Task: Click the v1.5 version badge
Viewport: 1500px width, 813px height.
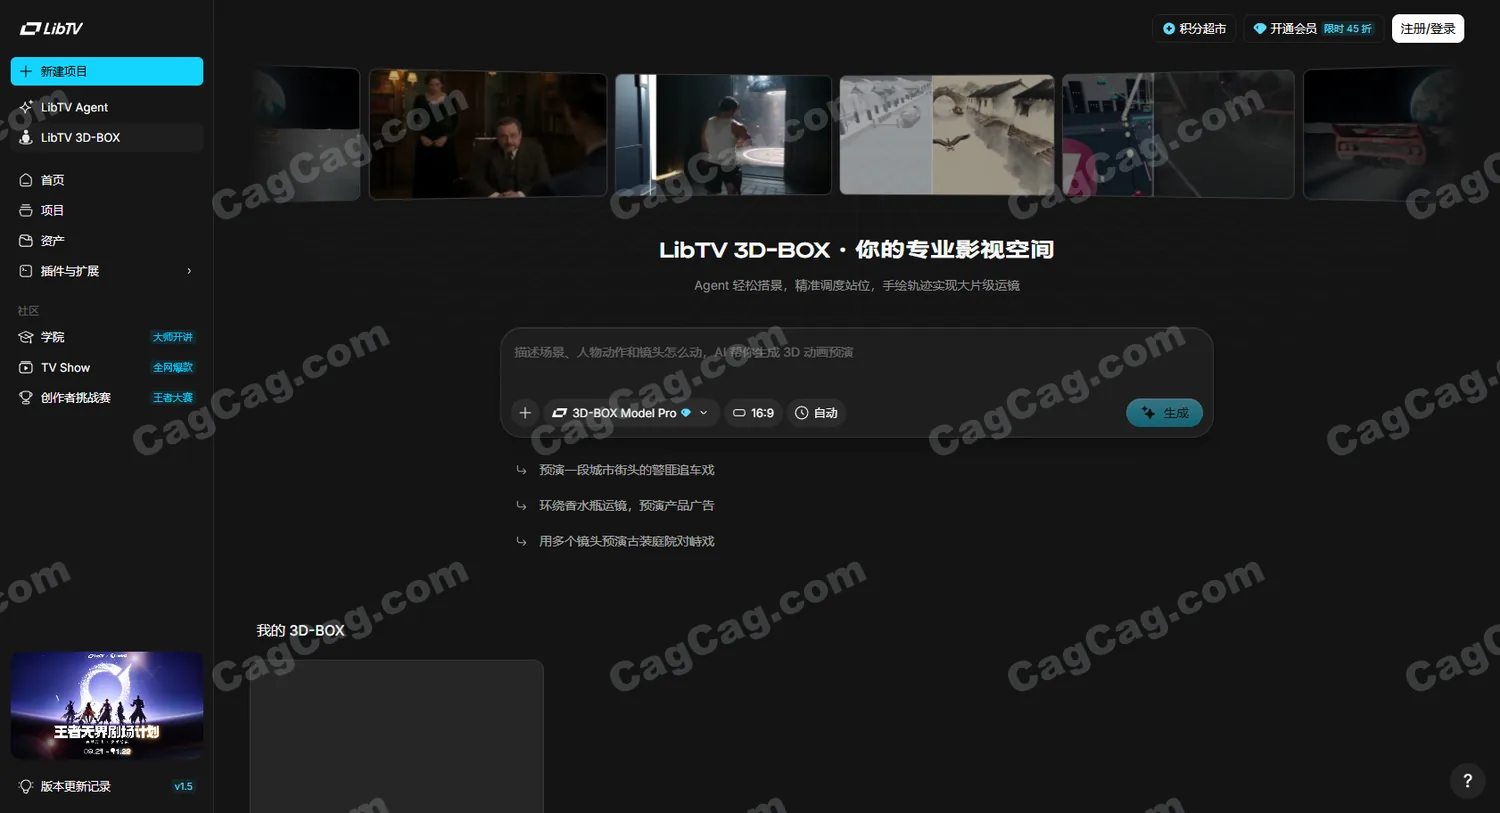Action: 183,786
